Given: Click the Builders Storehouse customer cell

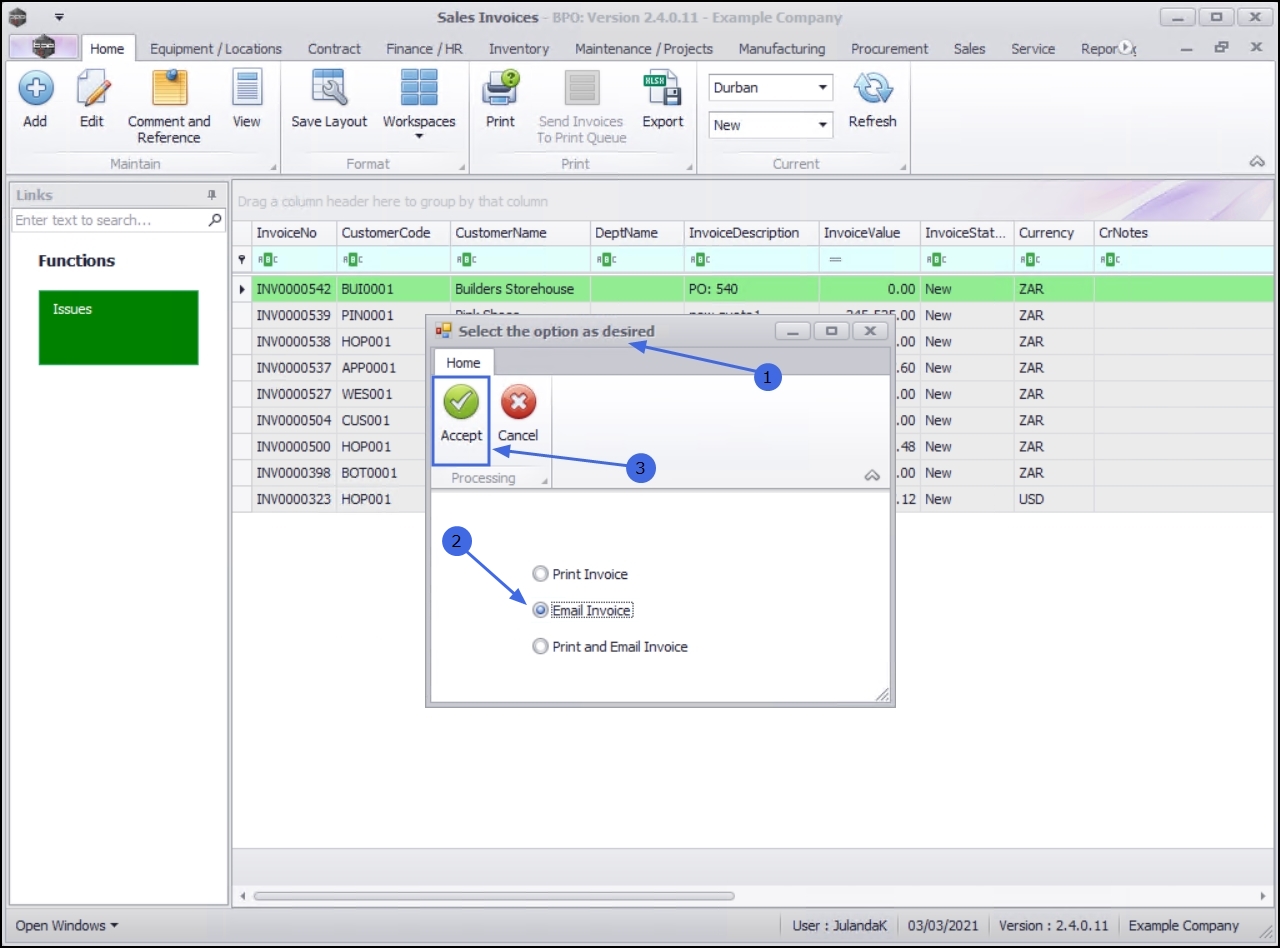Looking at the screenshot, I should (520, 289).
